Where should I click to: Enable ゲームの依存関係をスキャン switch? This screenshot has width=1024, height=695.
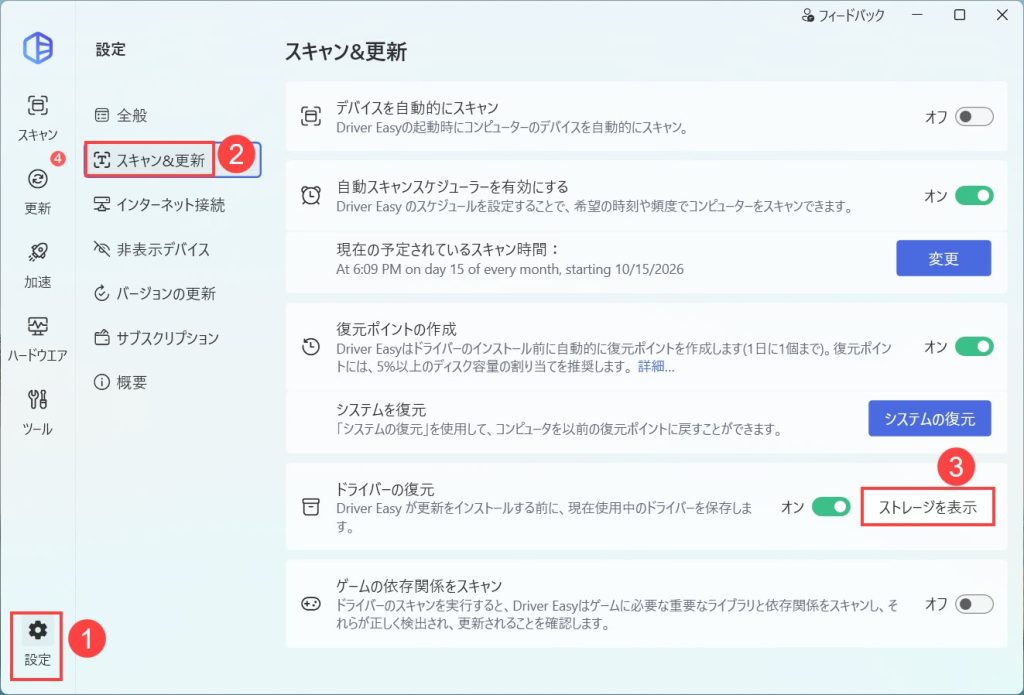pyautogui.click(x=974, y=604)
